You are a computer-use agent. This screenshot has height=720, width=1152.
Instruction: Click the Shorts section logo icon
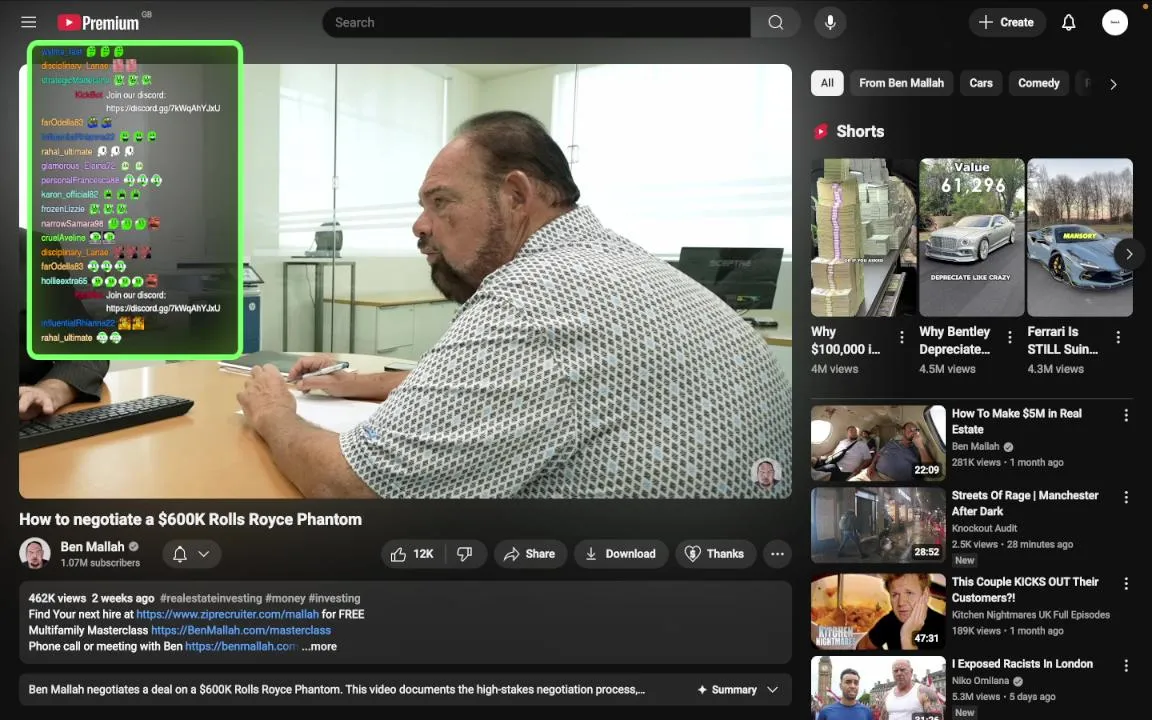click(821, 132)
